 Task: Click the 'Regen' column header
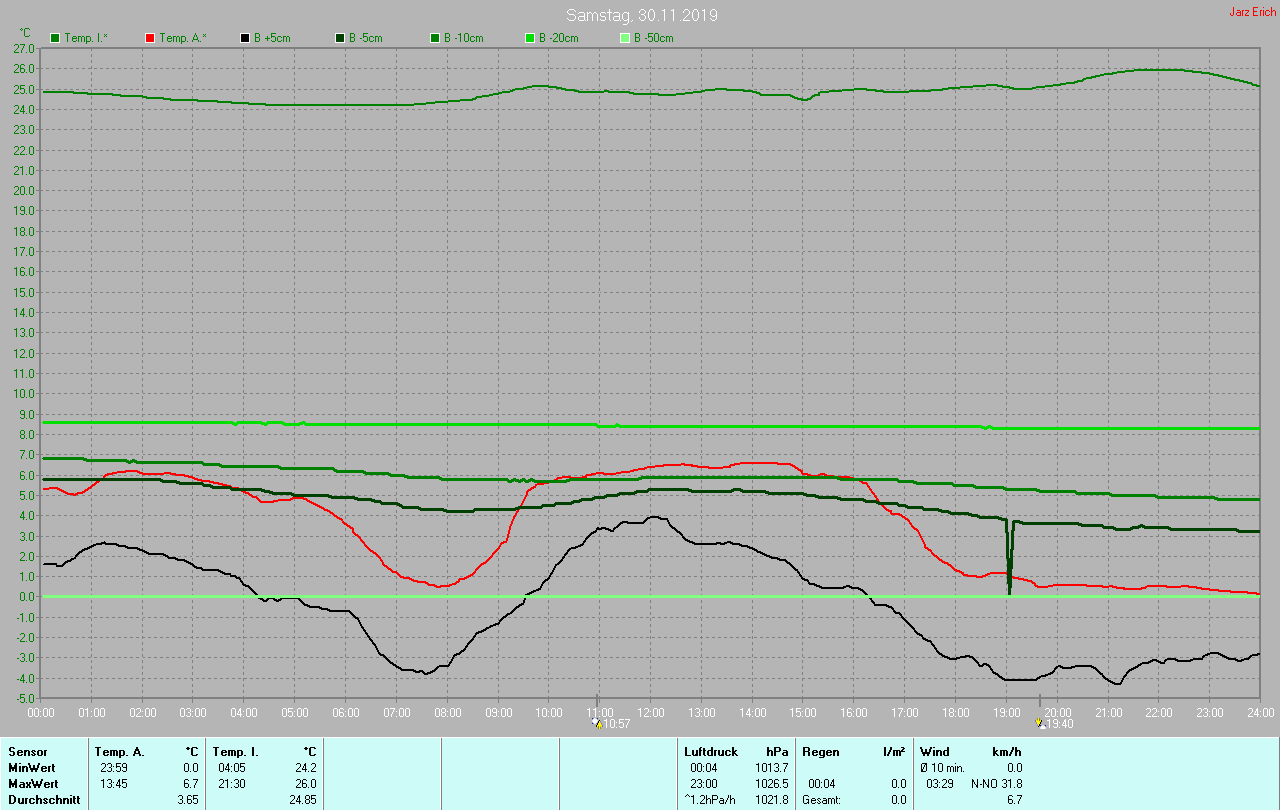[819, 751]
